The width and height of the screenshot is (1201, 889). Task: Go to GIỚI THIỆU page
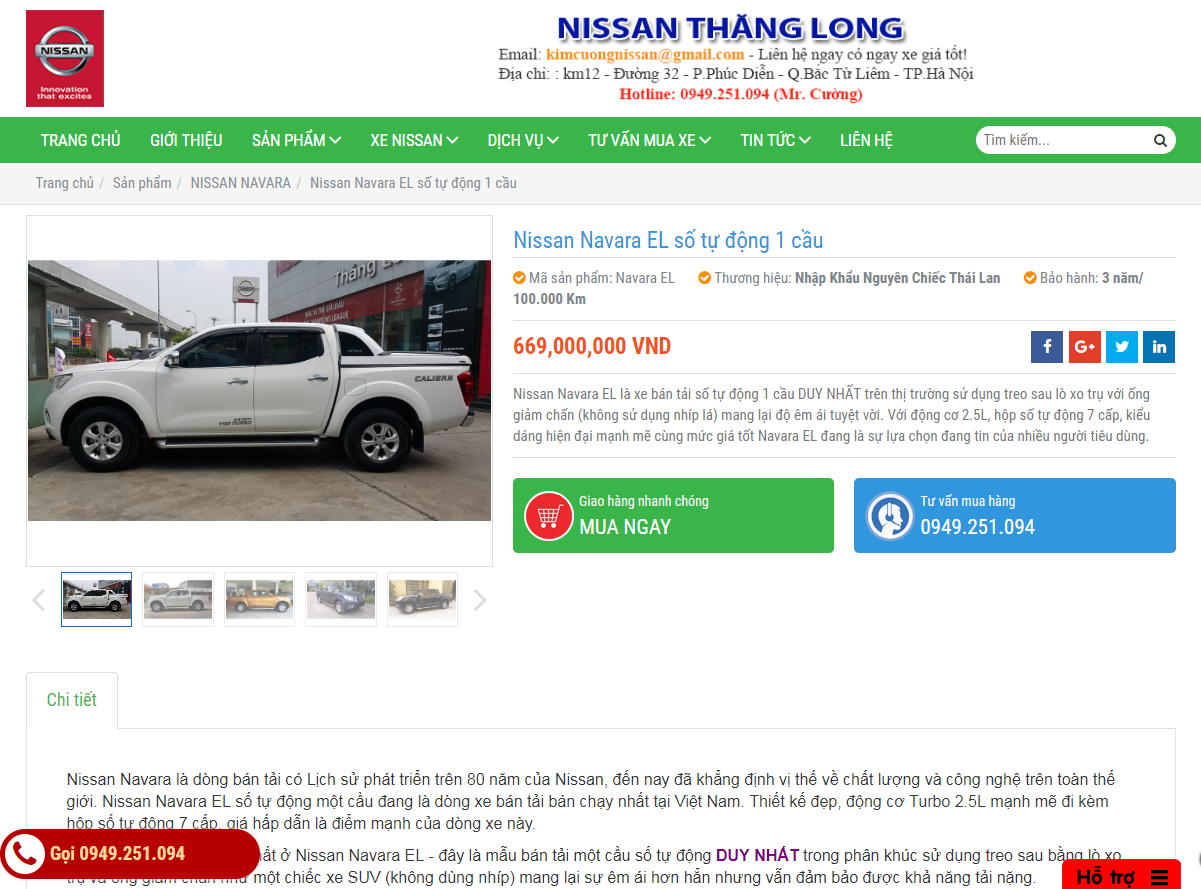click(x=186, y=140)
